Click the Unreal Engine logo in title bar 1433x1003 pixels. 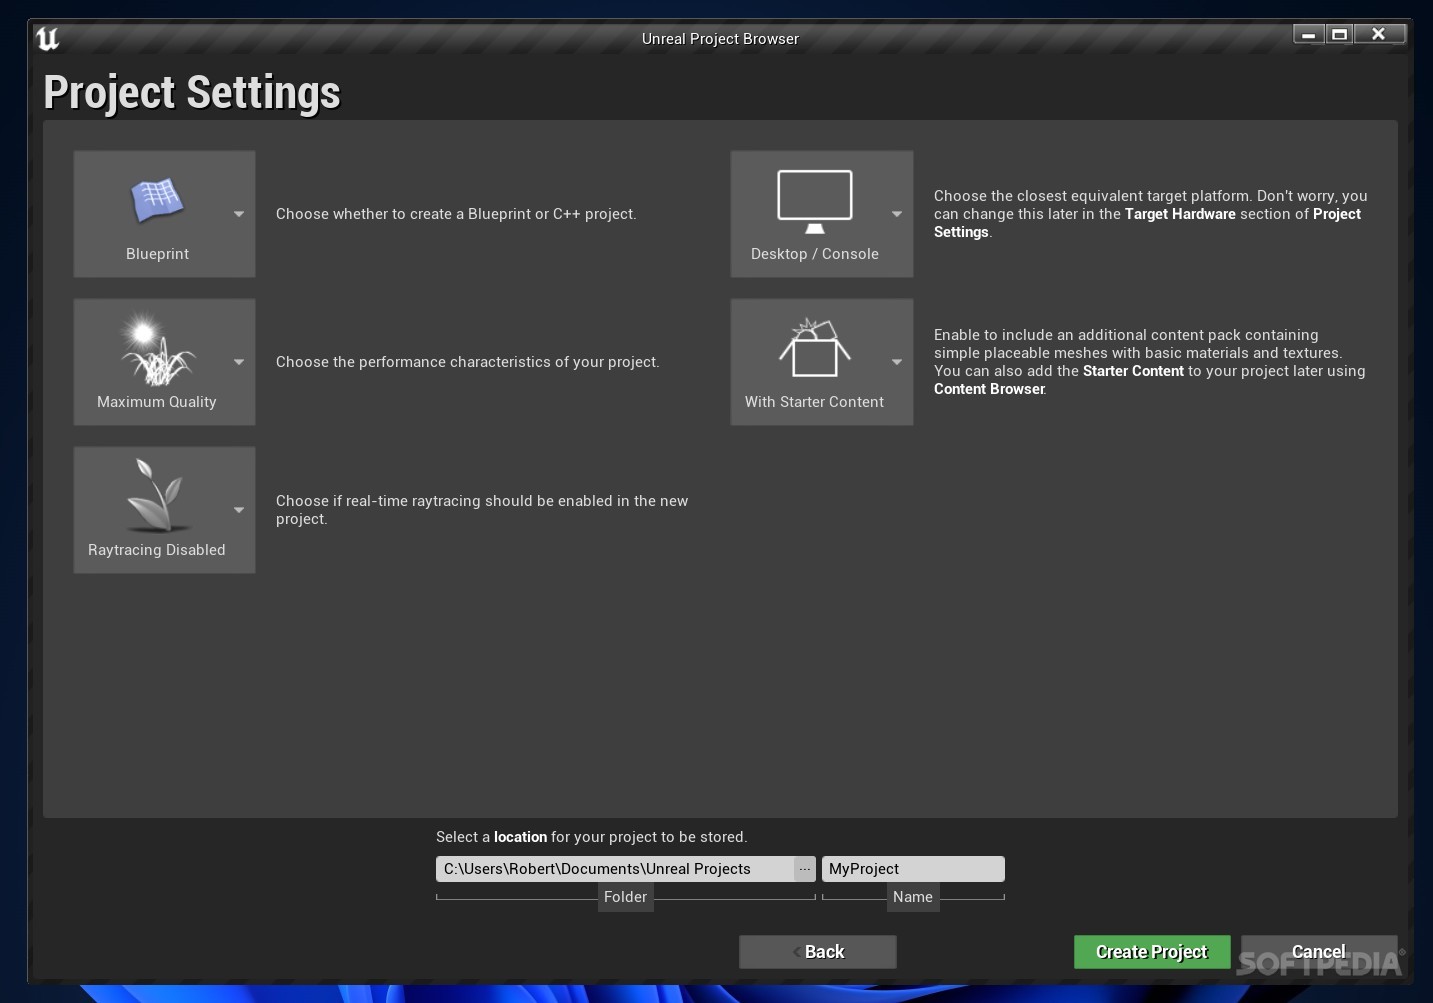[47, 38]
